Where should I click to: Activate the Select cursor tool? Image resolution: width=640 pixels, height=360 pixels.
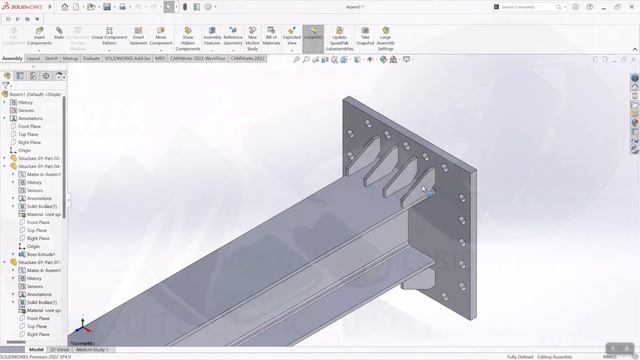click(x=169, y=7)
